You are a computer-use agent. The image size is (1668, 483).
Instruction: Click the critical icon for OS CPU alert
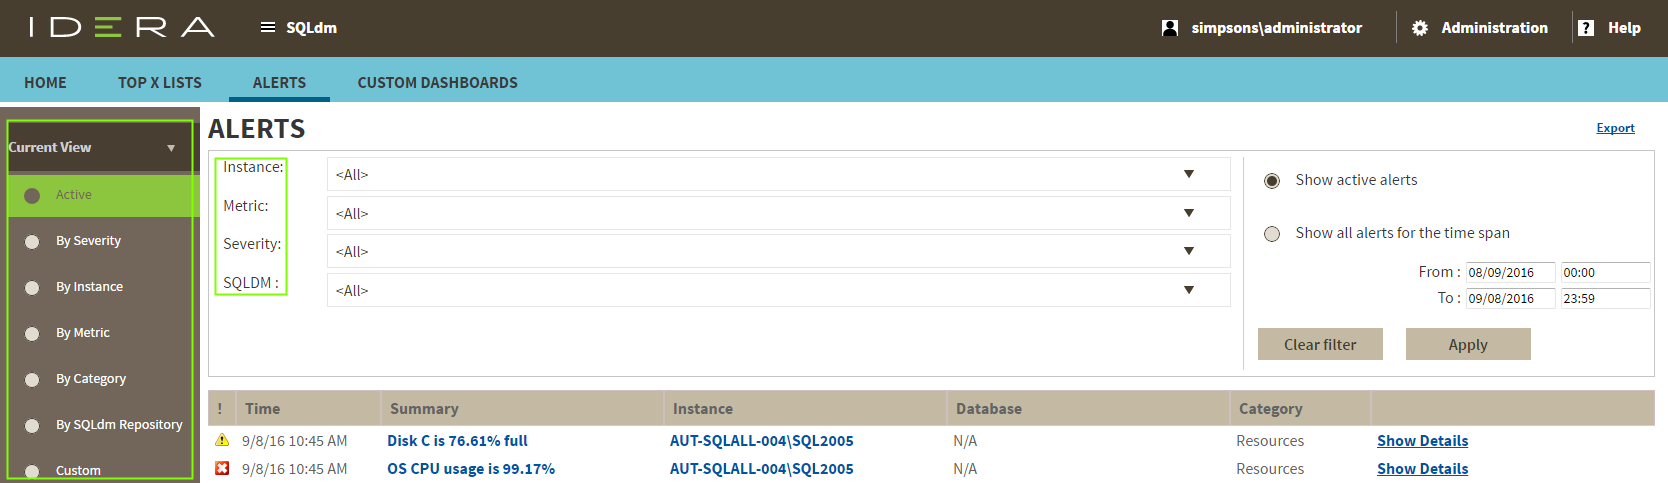(x=222, y=468)
